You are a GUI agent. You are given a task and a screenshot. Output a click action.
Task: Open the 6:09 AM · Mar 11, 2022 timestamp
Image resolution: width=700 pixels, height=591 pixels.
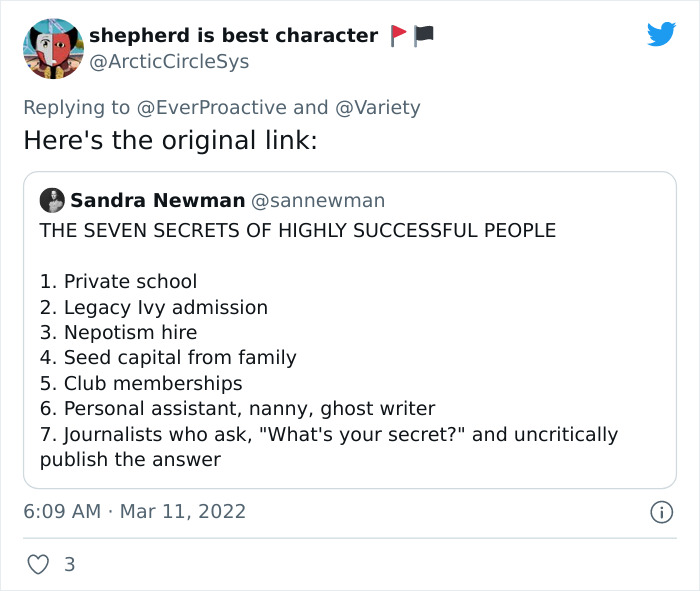(134, 512)
